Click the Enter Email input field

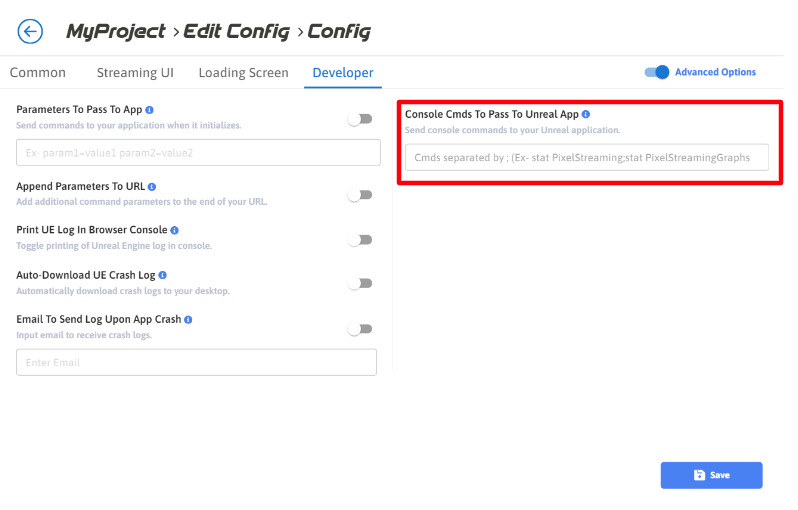pyautogui.click(x=196, y=362)
